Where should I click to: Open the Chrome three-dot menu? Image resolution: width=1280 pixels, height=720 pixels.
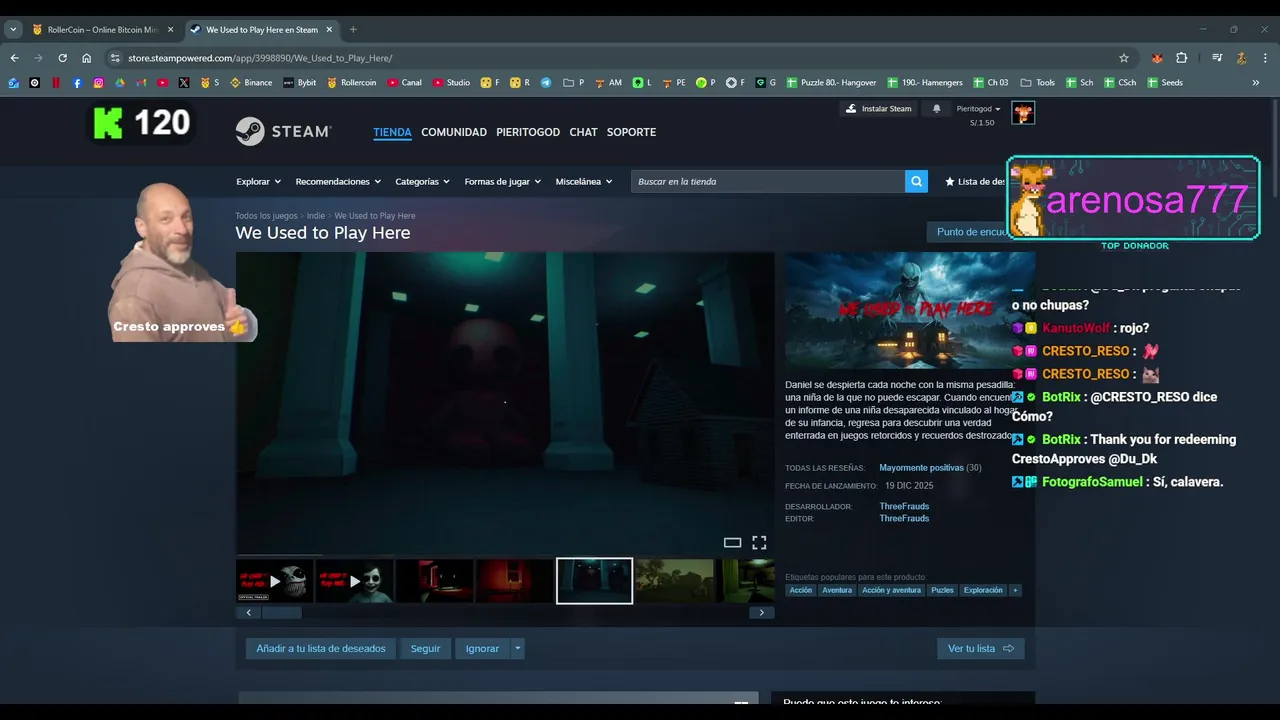coord(1265,58)
